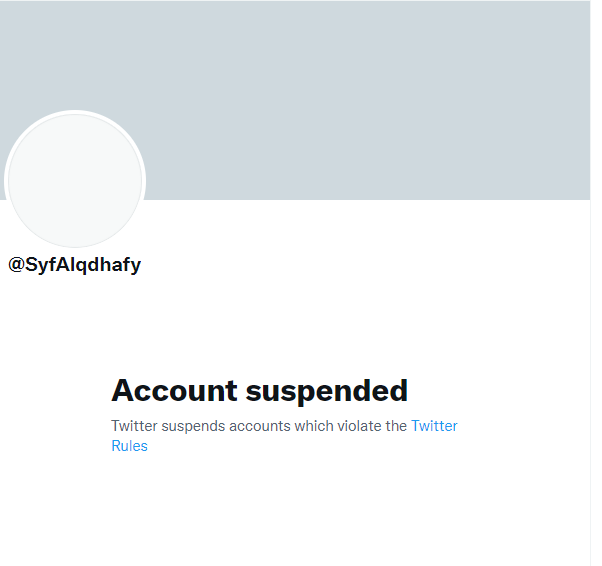Click the blue "Twitter" link text
The width and height of the screenshot is (602, 566).
[434, 426]
